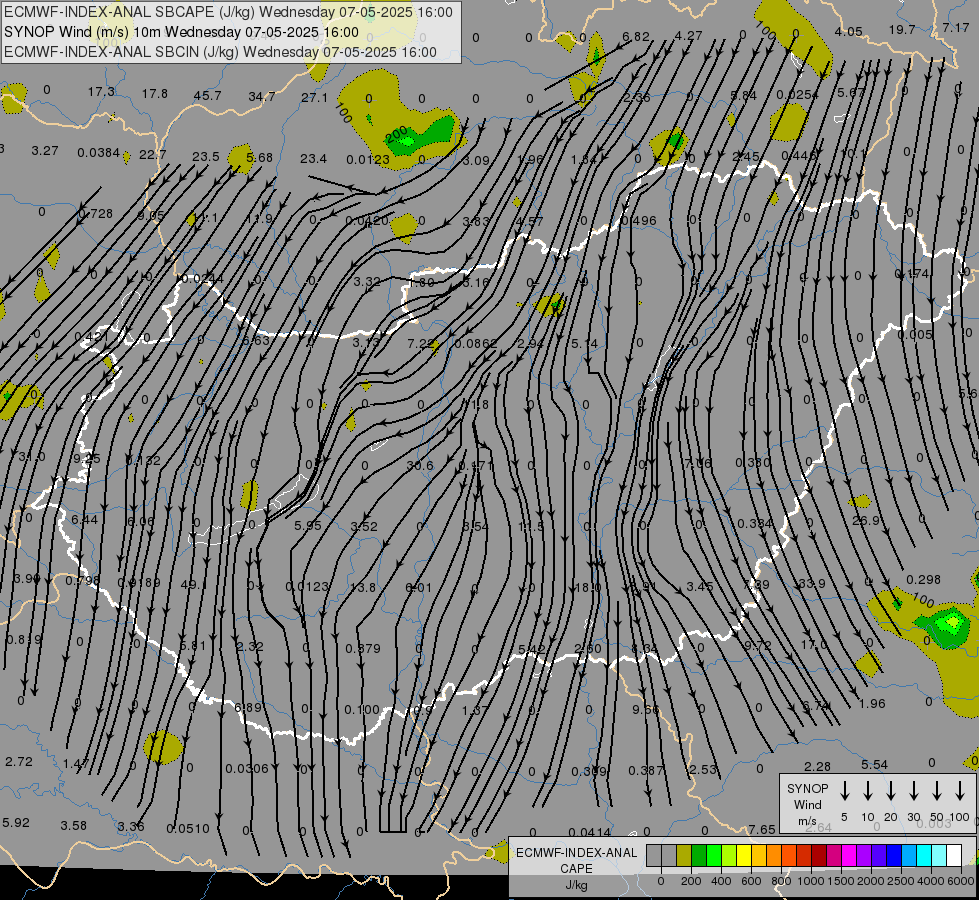Click the 1000 tick label on the CAPE scale
The image size is (979, 900).
811,881
